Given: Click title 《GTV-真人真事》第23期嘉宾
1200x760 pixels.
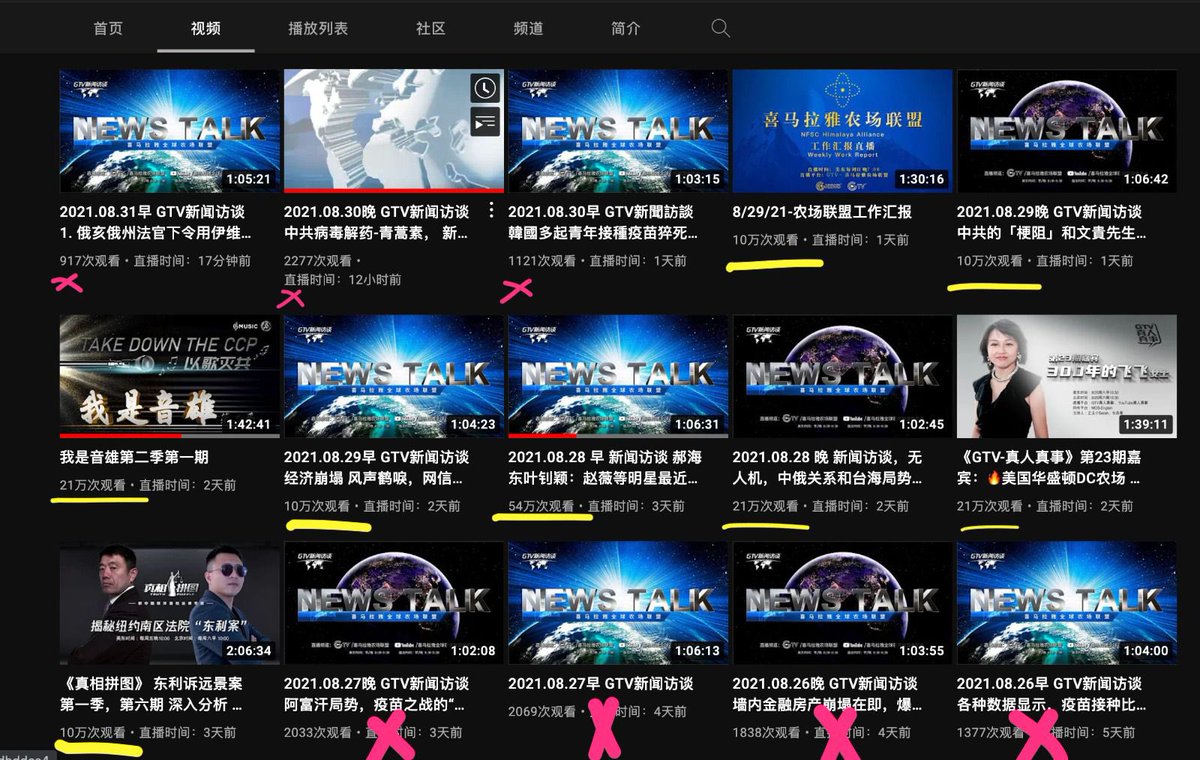Looking at the screenshot, I should [1051, 468].
